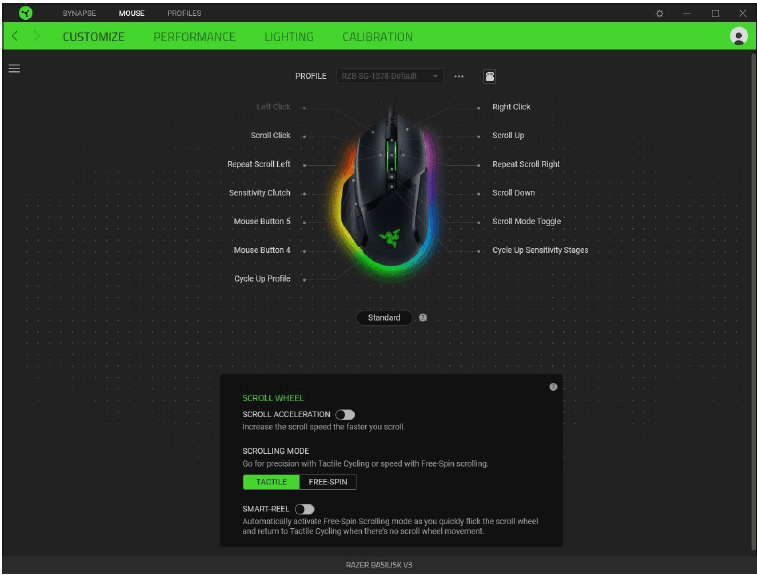This screenshot has width=757, height=575.
Task: Open the user account avatar
Action: [738, 36]
